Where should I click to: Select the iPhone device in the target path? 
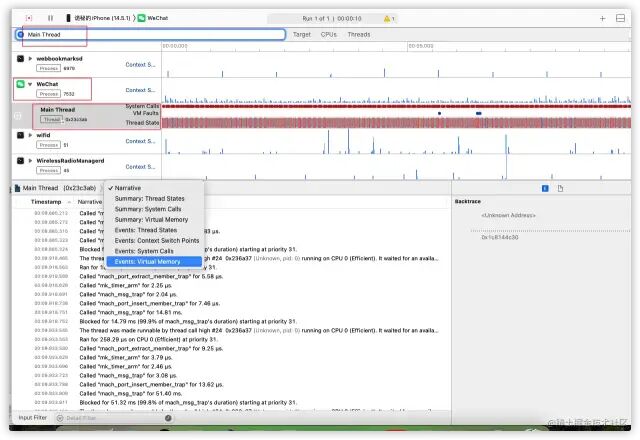[98, 18]
